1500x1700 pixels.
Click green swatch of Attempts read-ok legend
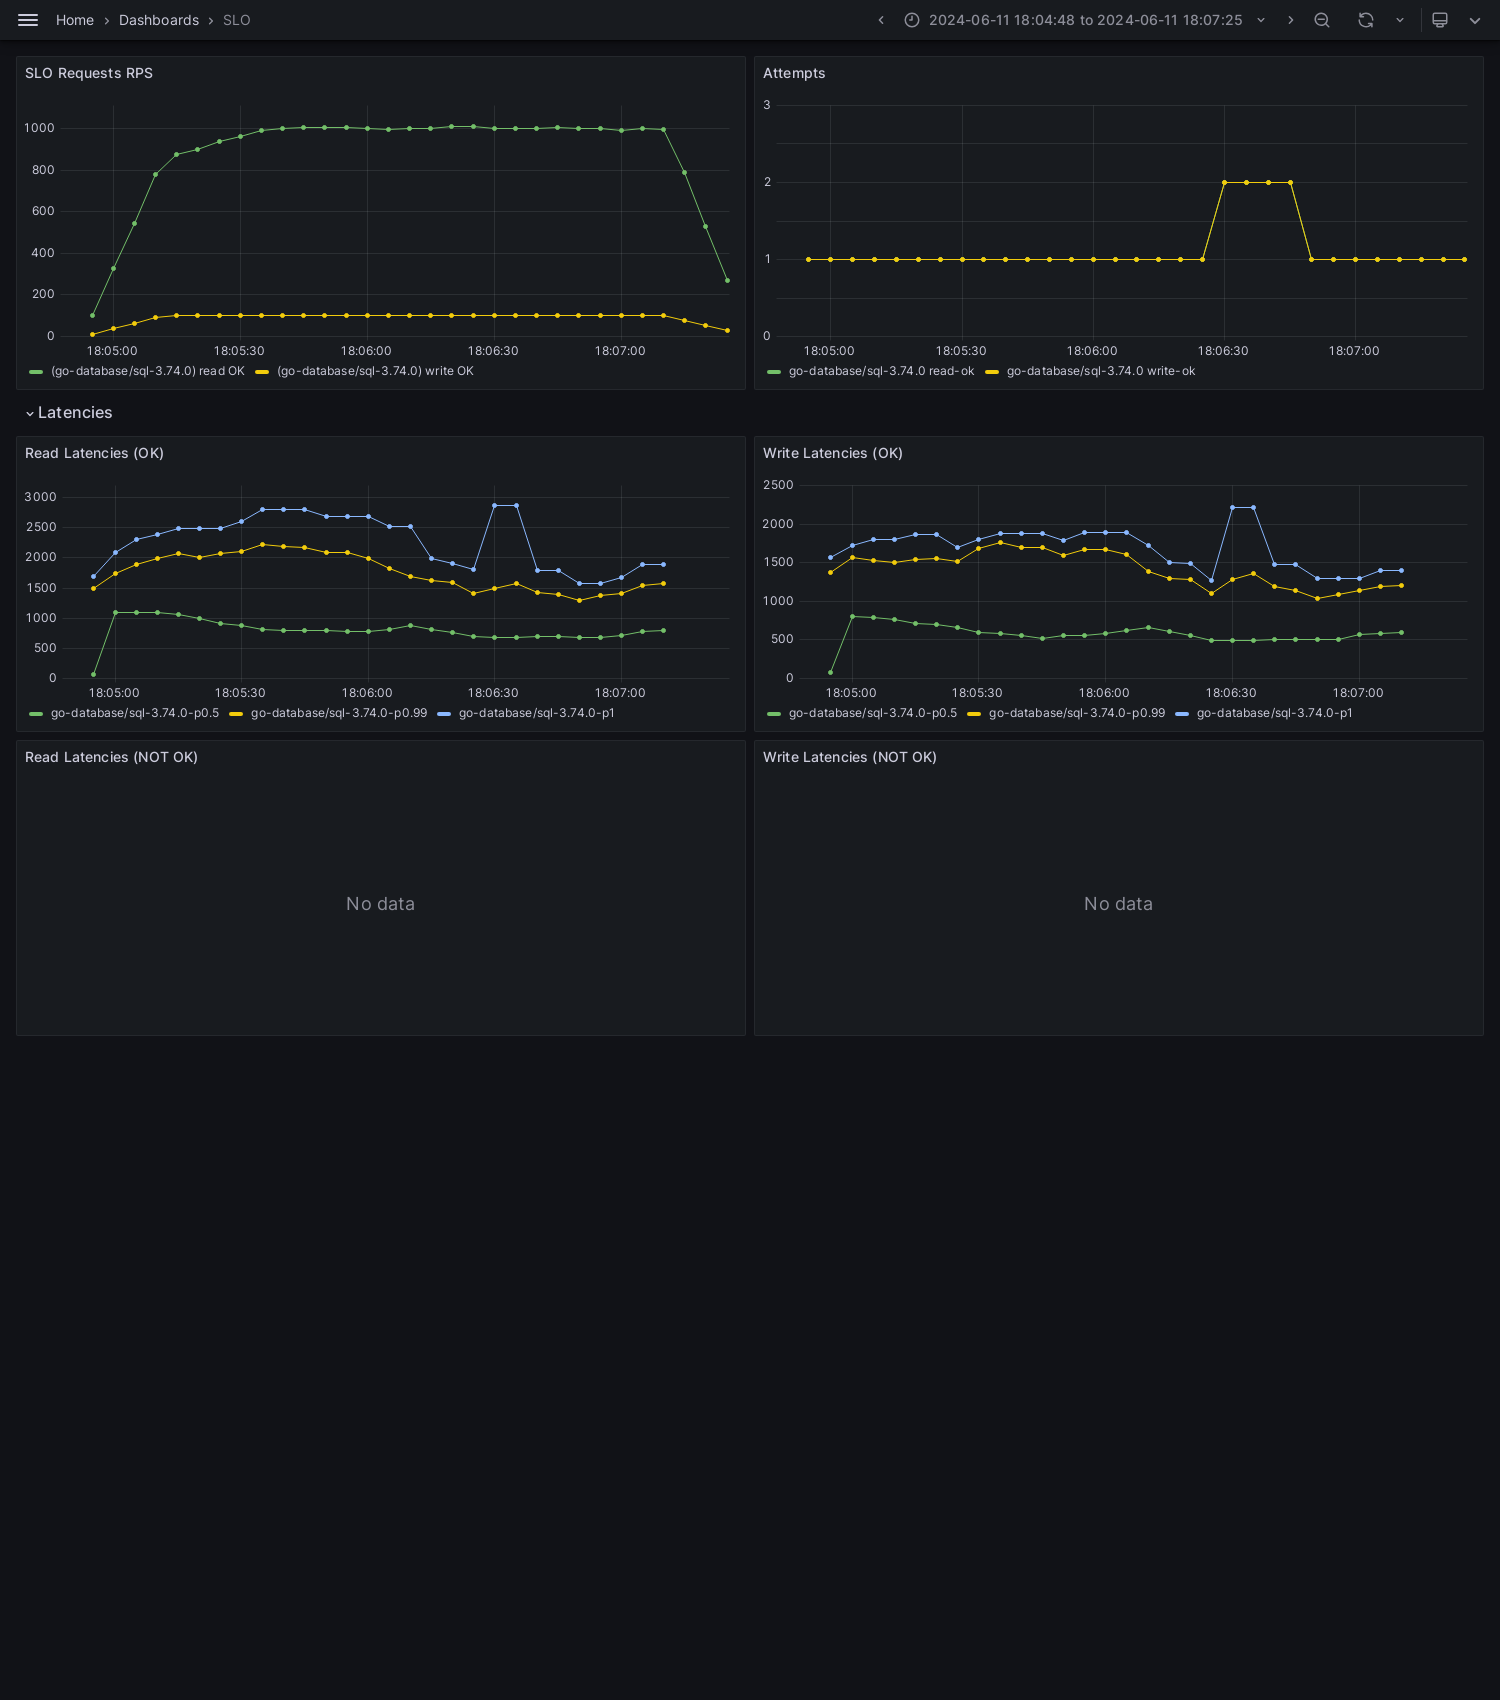pos(774,372)
